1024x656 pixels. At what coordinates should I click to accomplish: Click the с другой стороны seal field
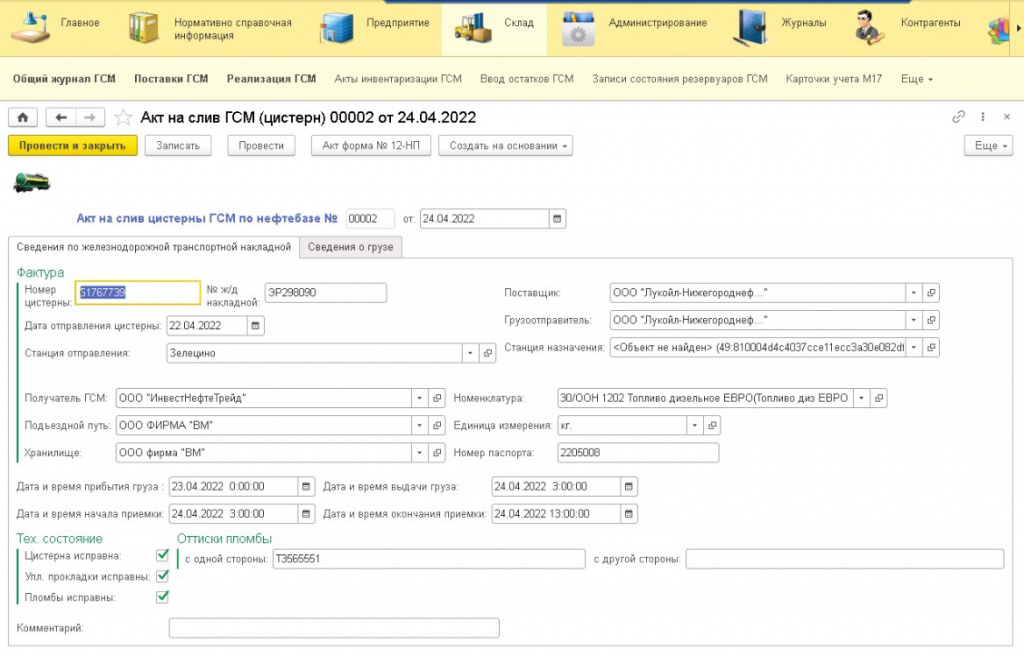point(844,559)
